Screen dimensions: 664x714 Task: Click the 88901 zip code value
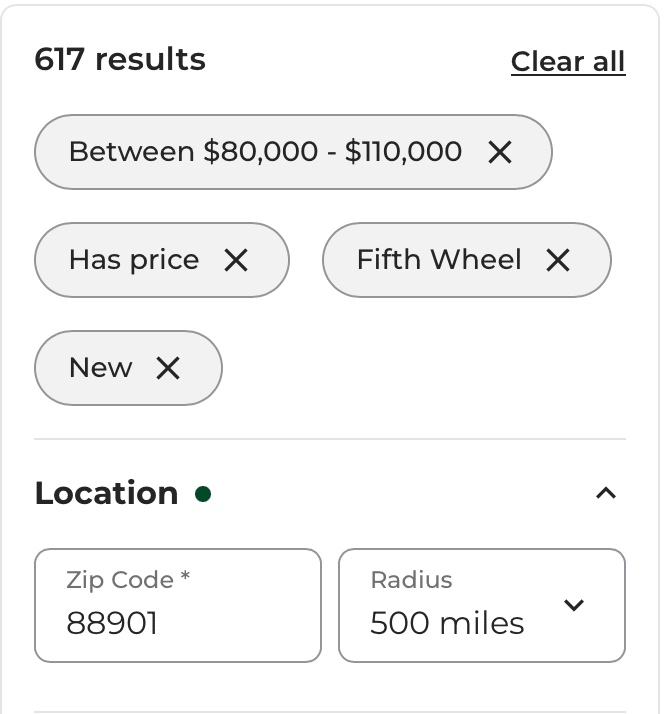[112, 624]
